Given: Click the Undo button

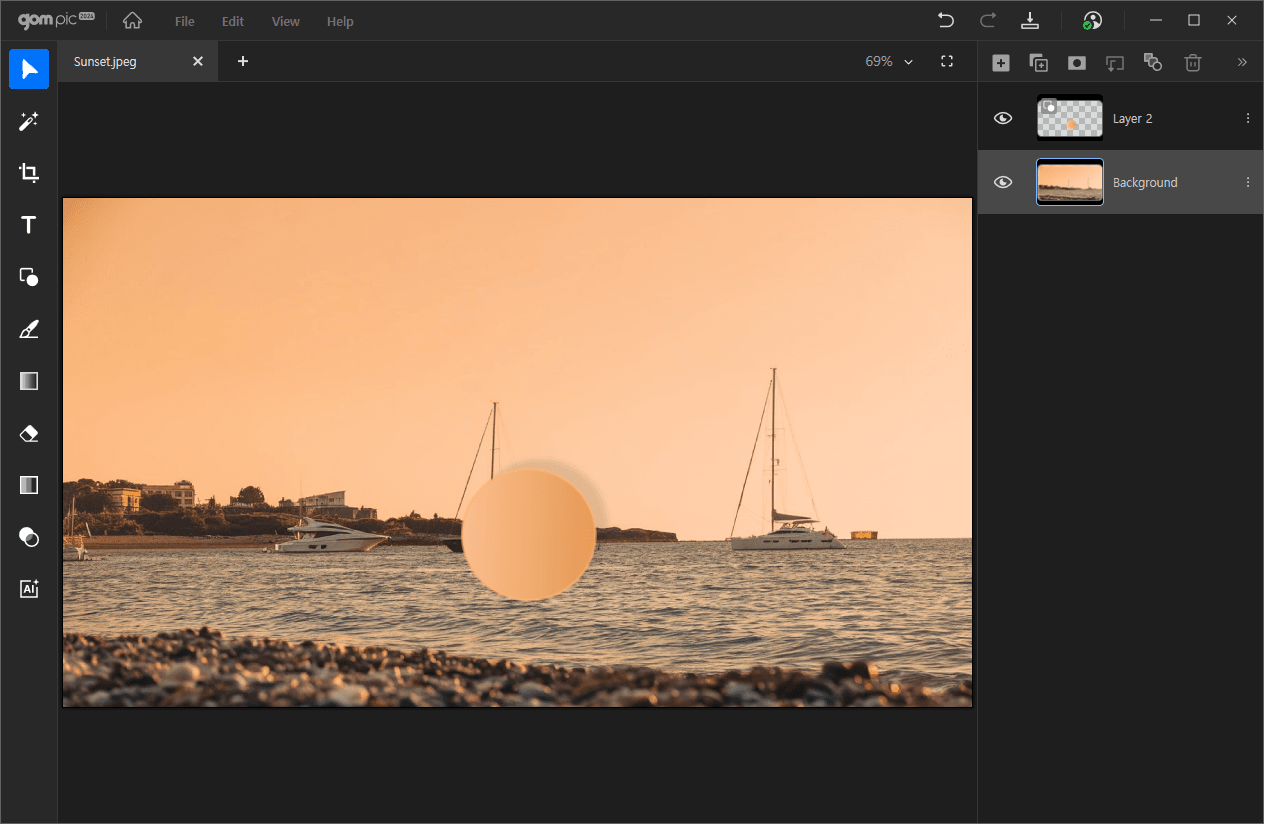Looking at the screenshot, I should (945, 20).
